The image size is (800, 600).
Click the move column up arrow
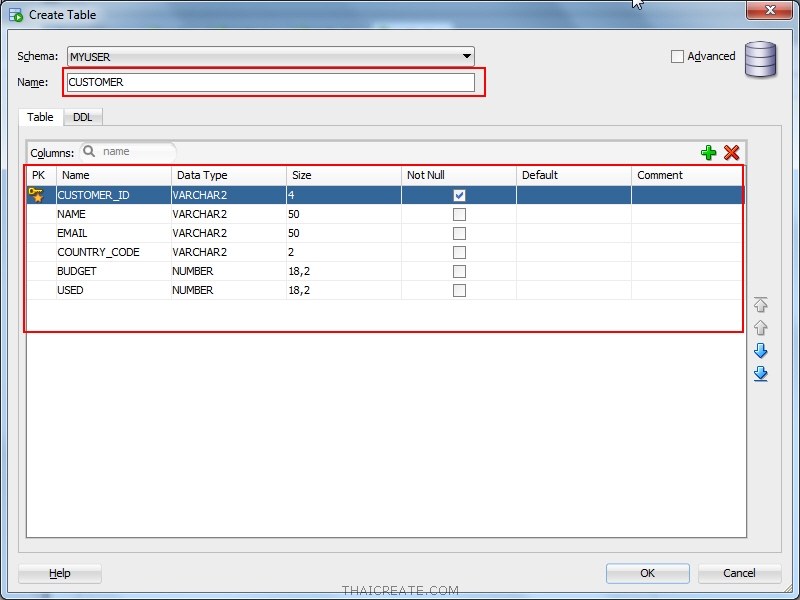(x=760, y=328)
